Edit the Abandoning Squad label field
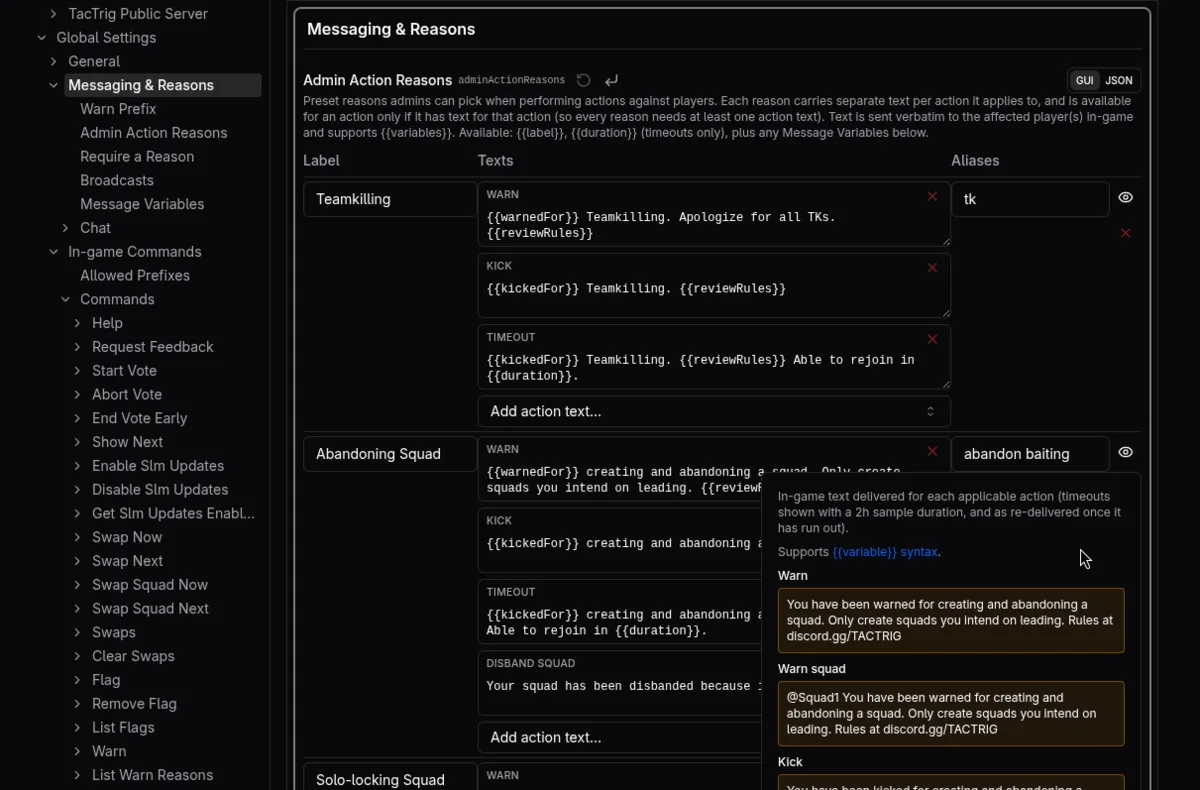The height and width of the screenshot is (790, 1200). coord(390,454)
